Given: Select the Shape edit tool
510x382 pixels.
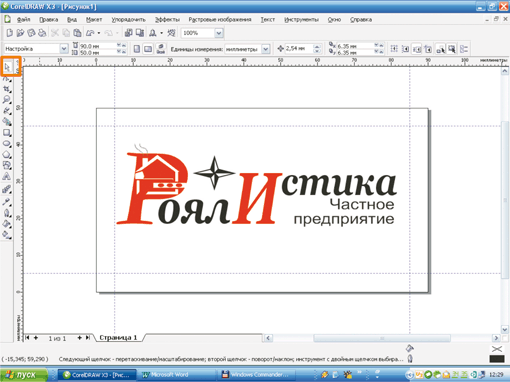Looking at the screenshot, I should tap(7, 79).
